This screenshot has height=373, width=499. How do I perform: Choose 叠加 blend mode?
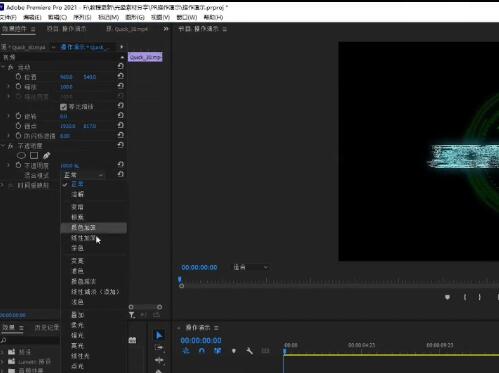coord(94,315)
